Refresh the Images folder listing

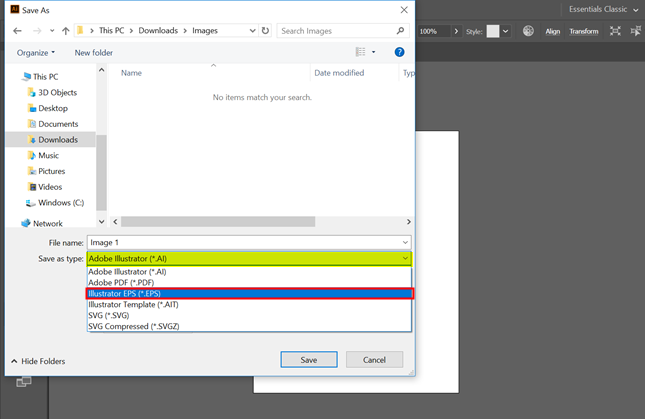(265, 31)
